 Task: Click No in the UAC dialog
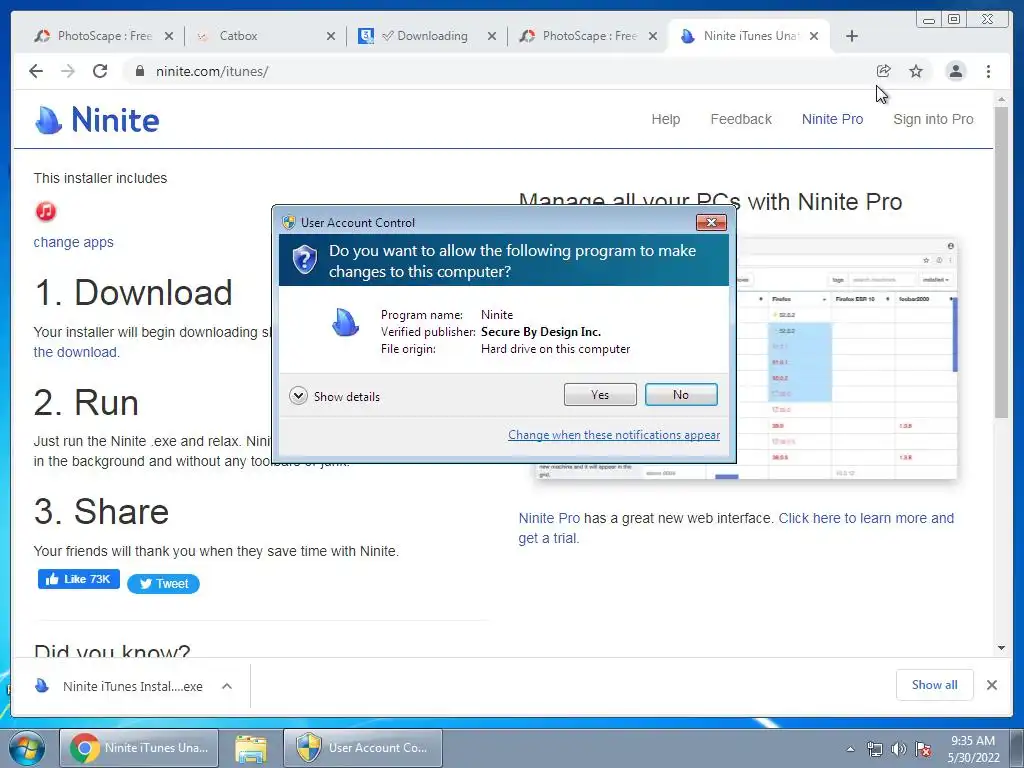(681, 394)
